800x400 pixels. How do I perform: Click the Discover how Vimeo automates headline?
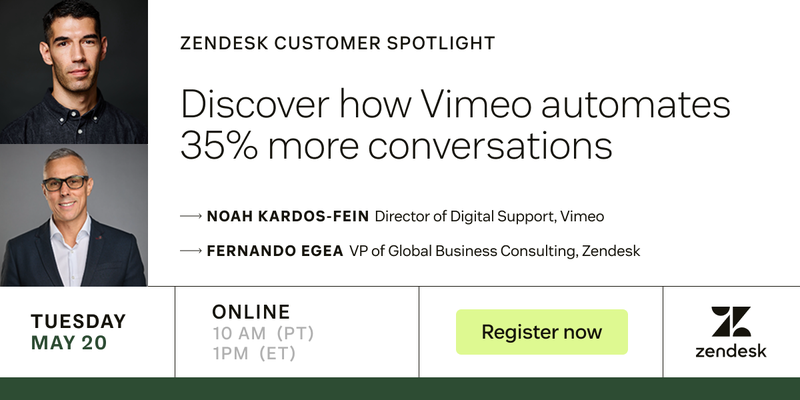click(455, 104)
